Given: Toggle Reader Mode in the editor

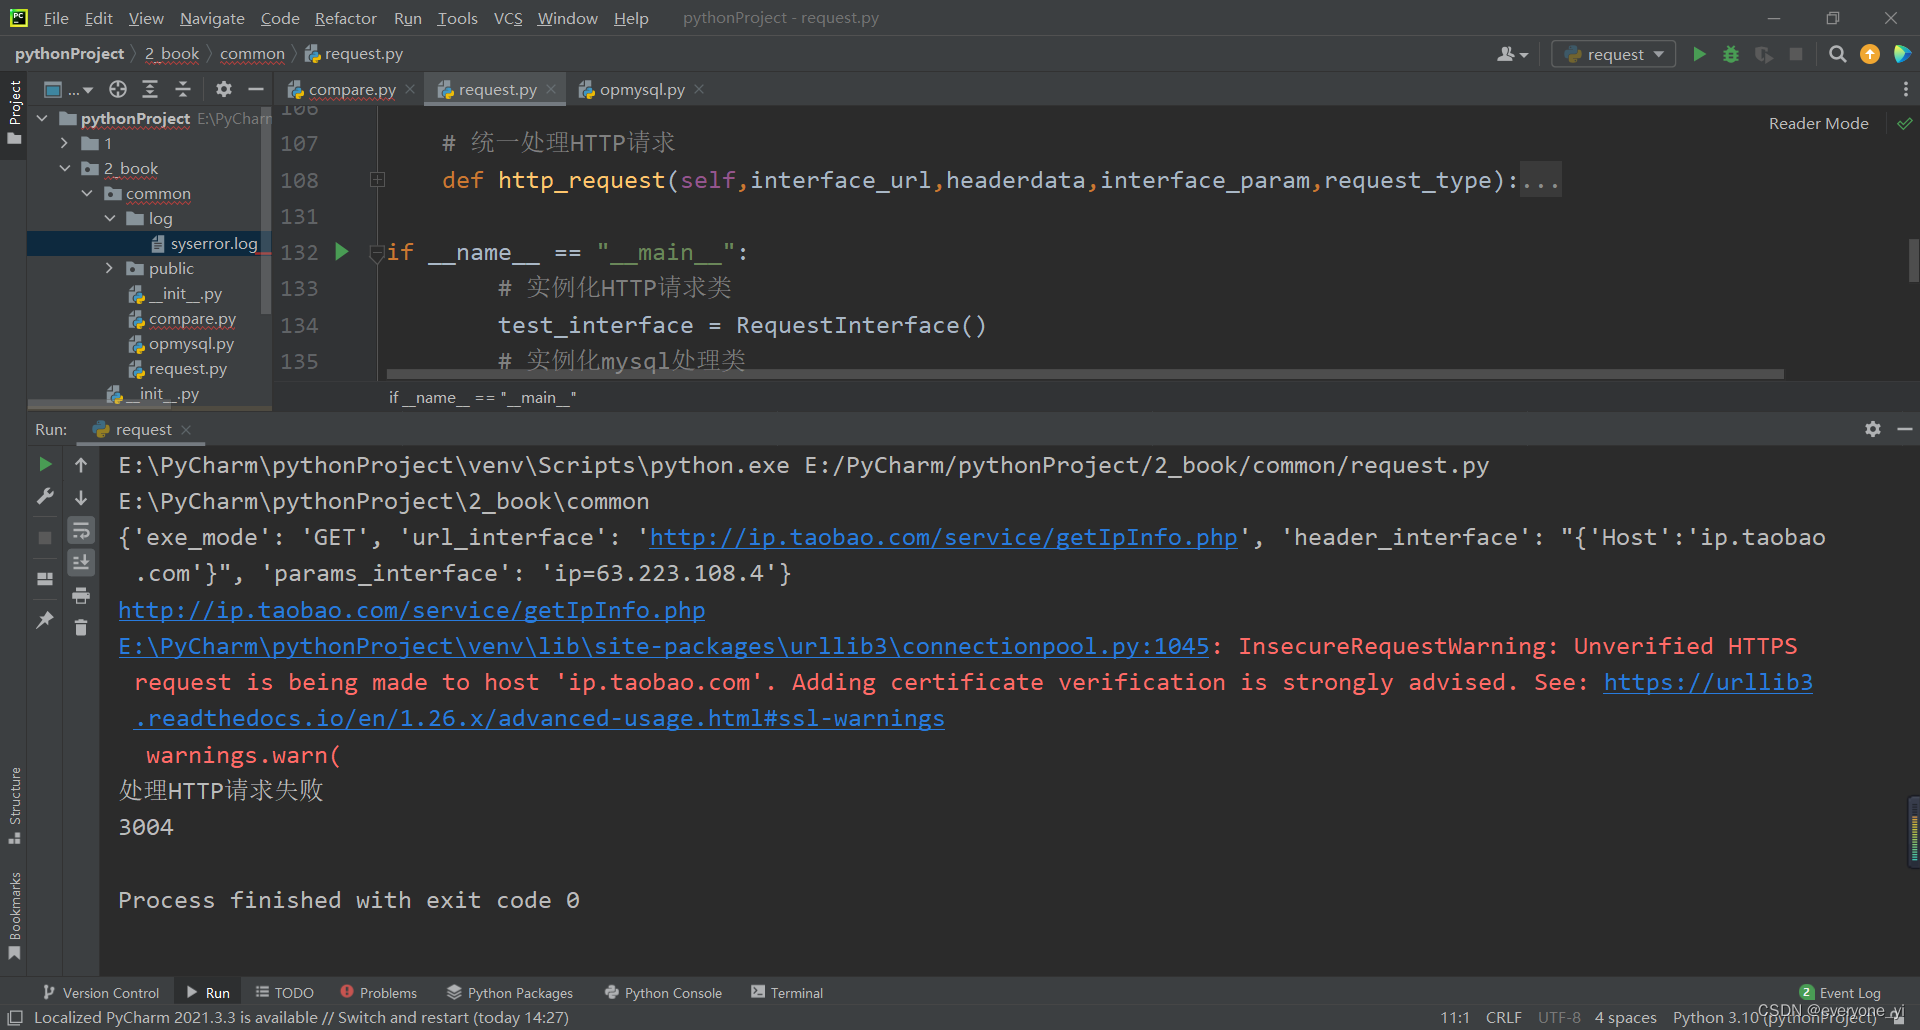Looking at the screenshot, I should (1818, 123).
